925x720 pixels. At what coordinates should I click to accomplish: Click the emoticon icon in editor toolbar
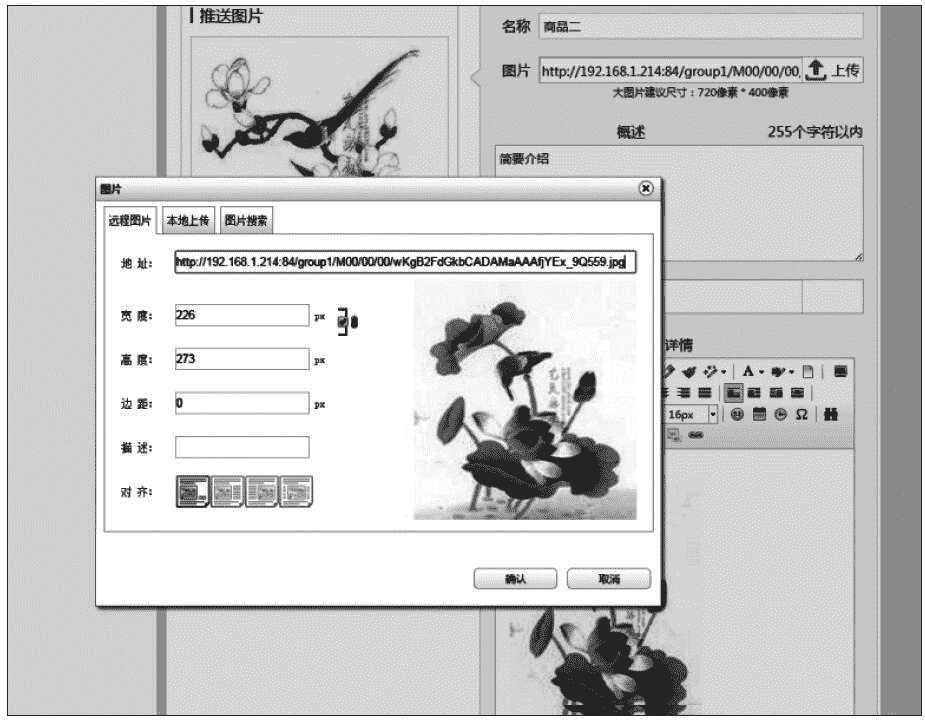click(x=736, y=414)
